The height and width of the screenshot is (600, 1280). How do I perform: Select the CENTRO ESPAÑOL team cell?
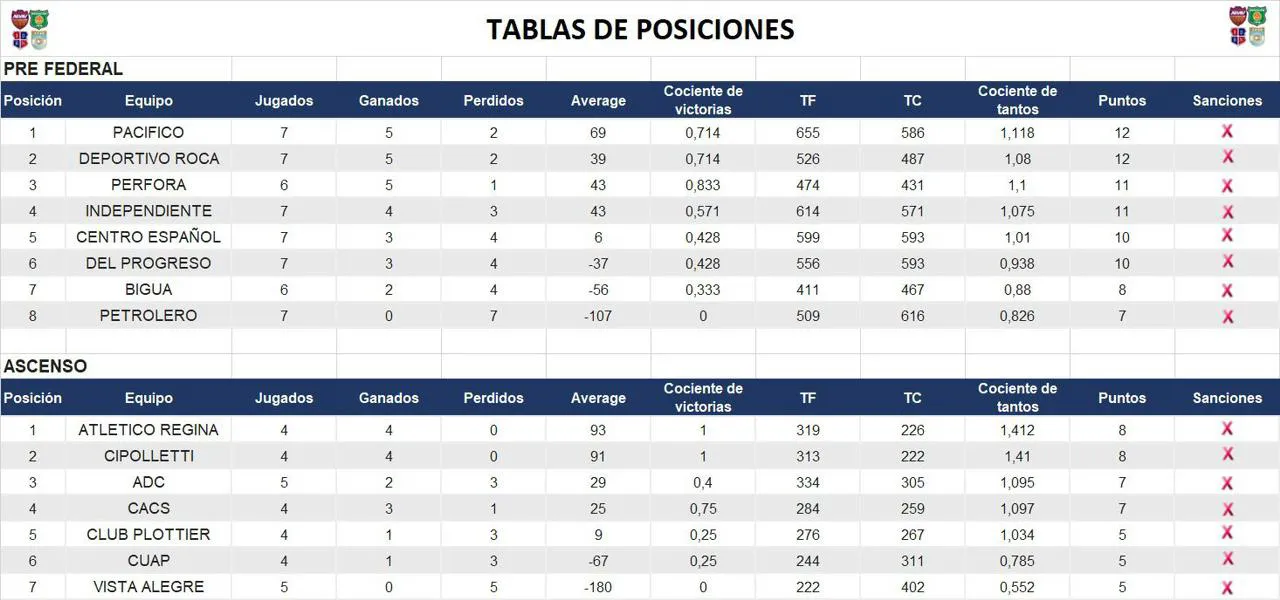coord(148,237)
